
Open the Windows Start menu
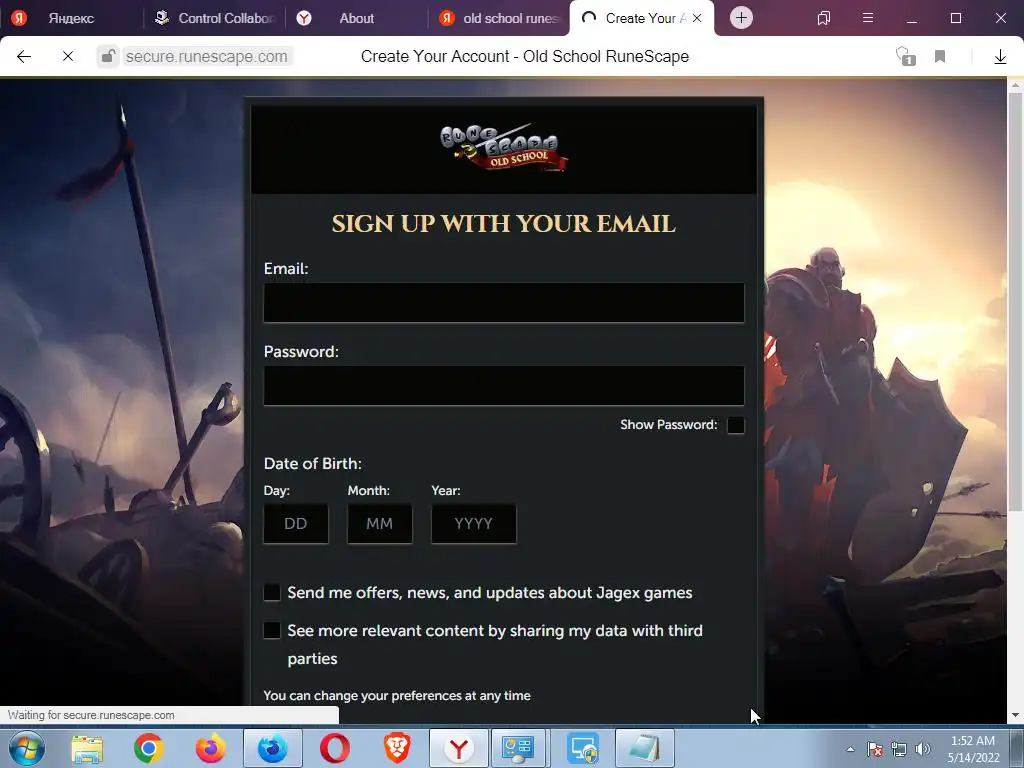pos(27,748)
